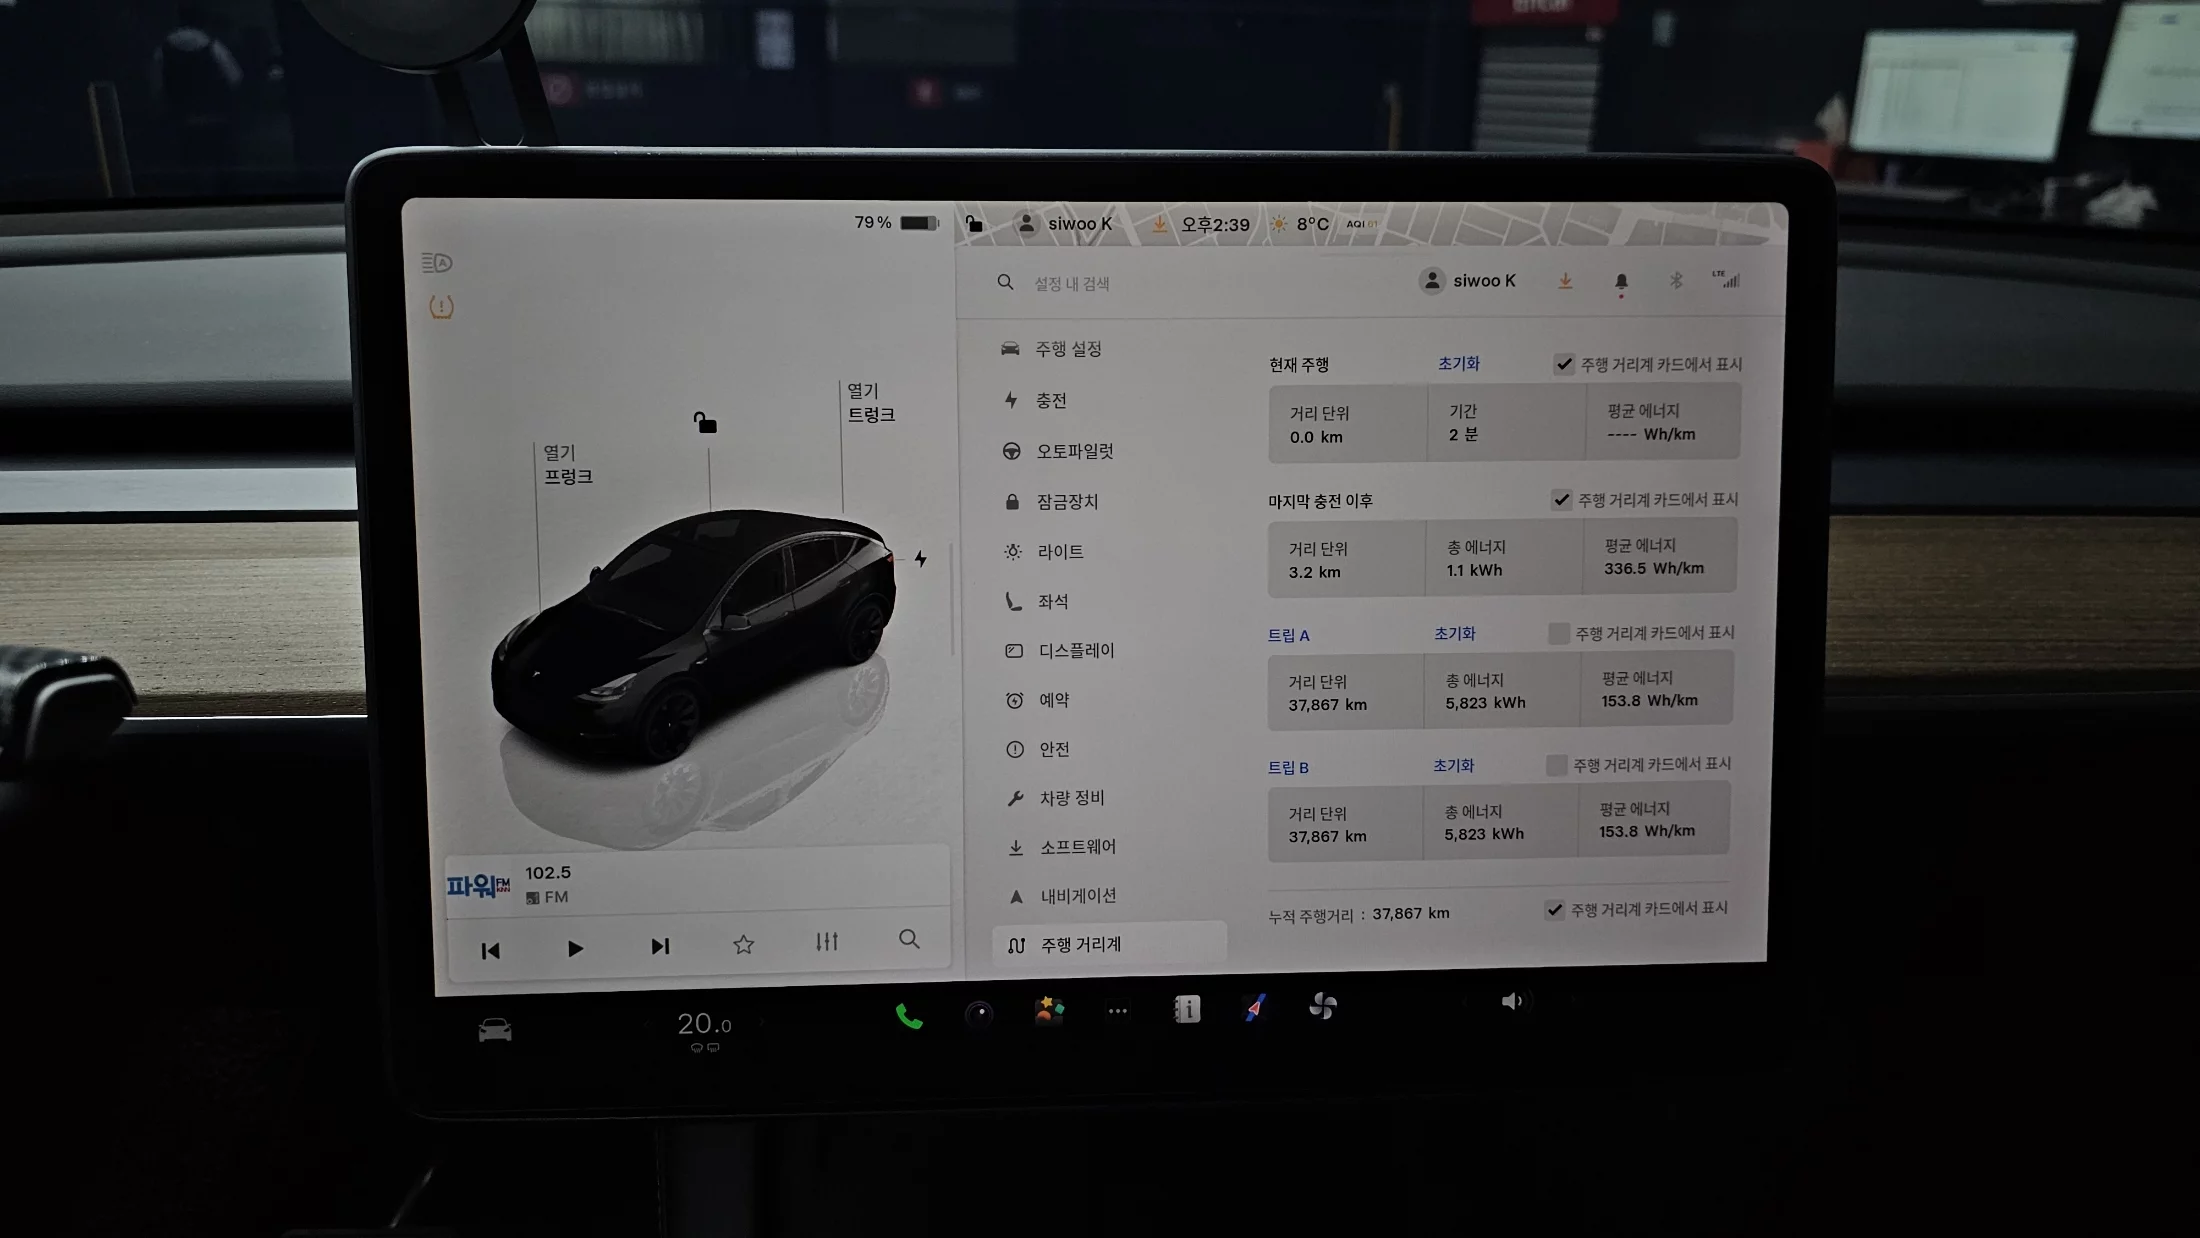Uncheck 현재 주행 show-in-card checkbox
2200x1238 pixels.
[1564, 365]
